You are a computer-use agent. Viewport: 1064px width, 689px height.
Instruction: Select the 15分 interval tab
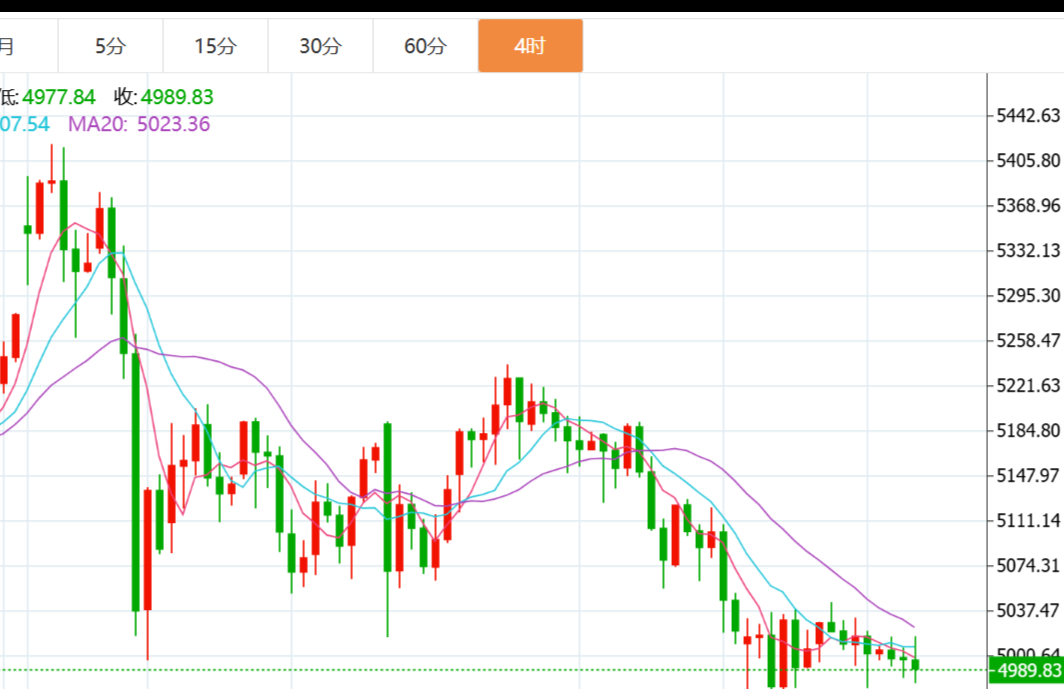(x=216, y=46)
